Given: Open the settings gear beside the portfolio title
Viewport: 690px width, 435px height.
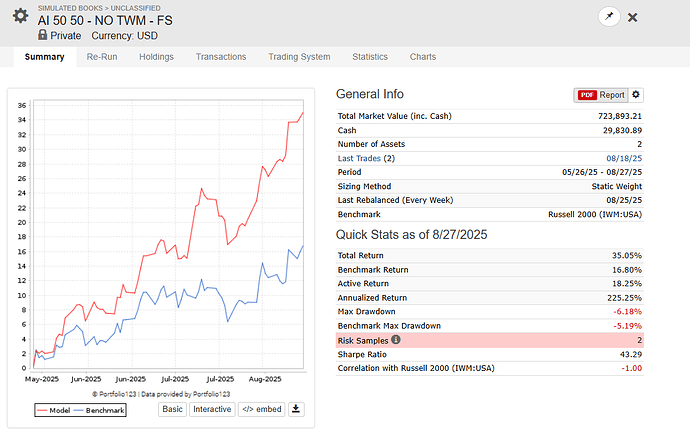Looking at the screenshot, I should point(20,16).
